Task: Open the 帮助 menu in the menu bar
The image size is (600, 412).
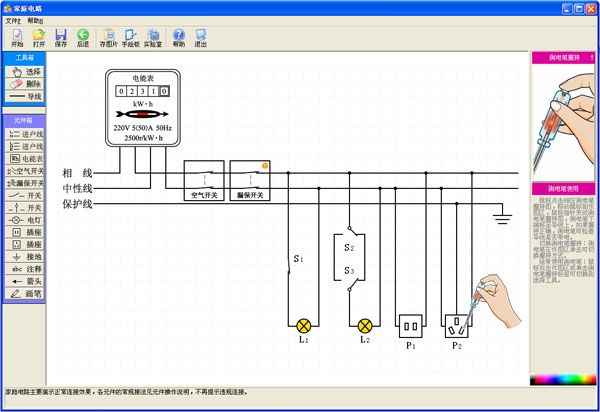Action: point(35,20)
